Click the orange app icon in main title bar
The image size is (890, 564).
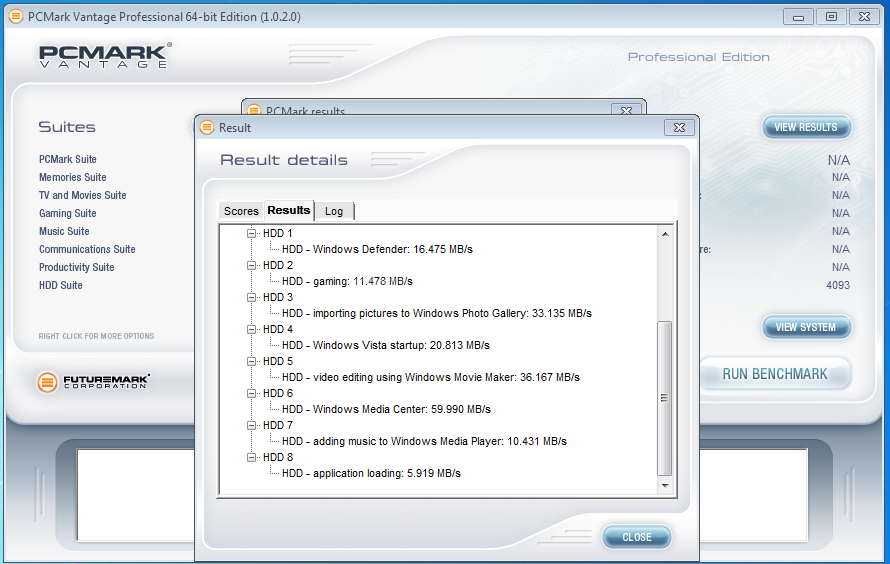tap(16, 16)
